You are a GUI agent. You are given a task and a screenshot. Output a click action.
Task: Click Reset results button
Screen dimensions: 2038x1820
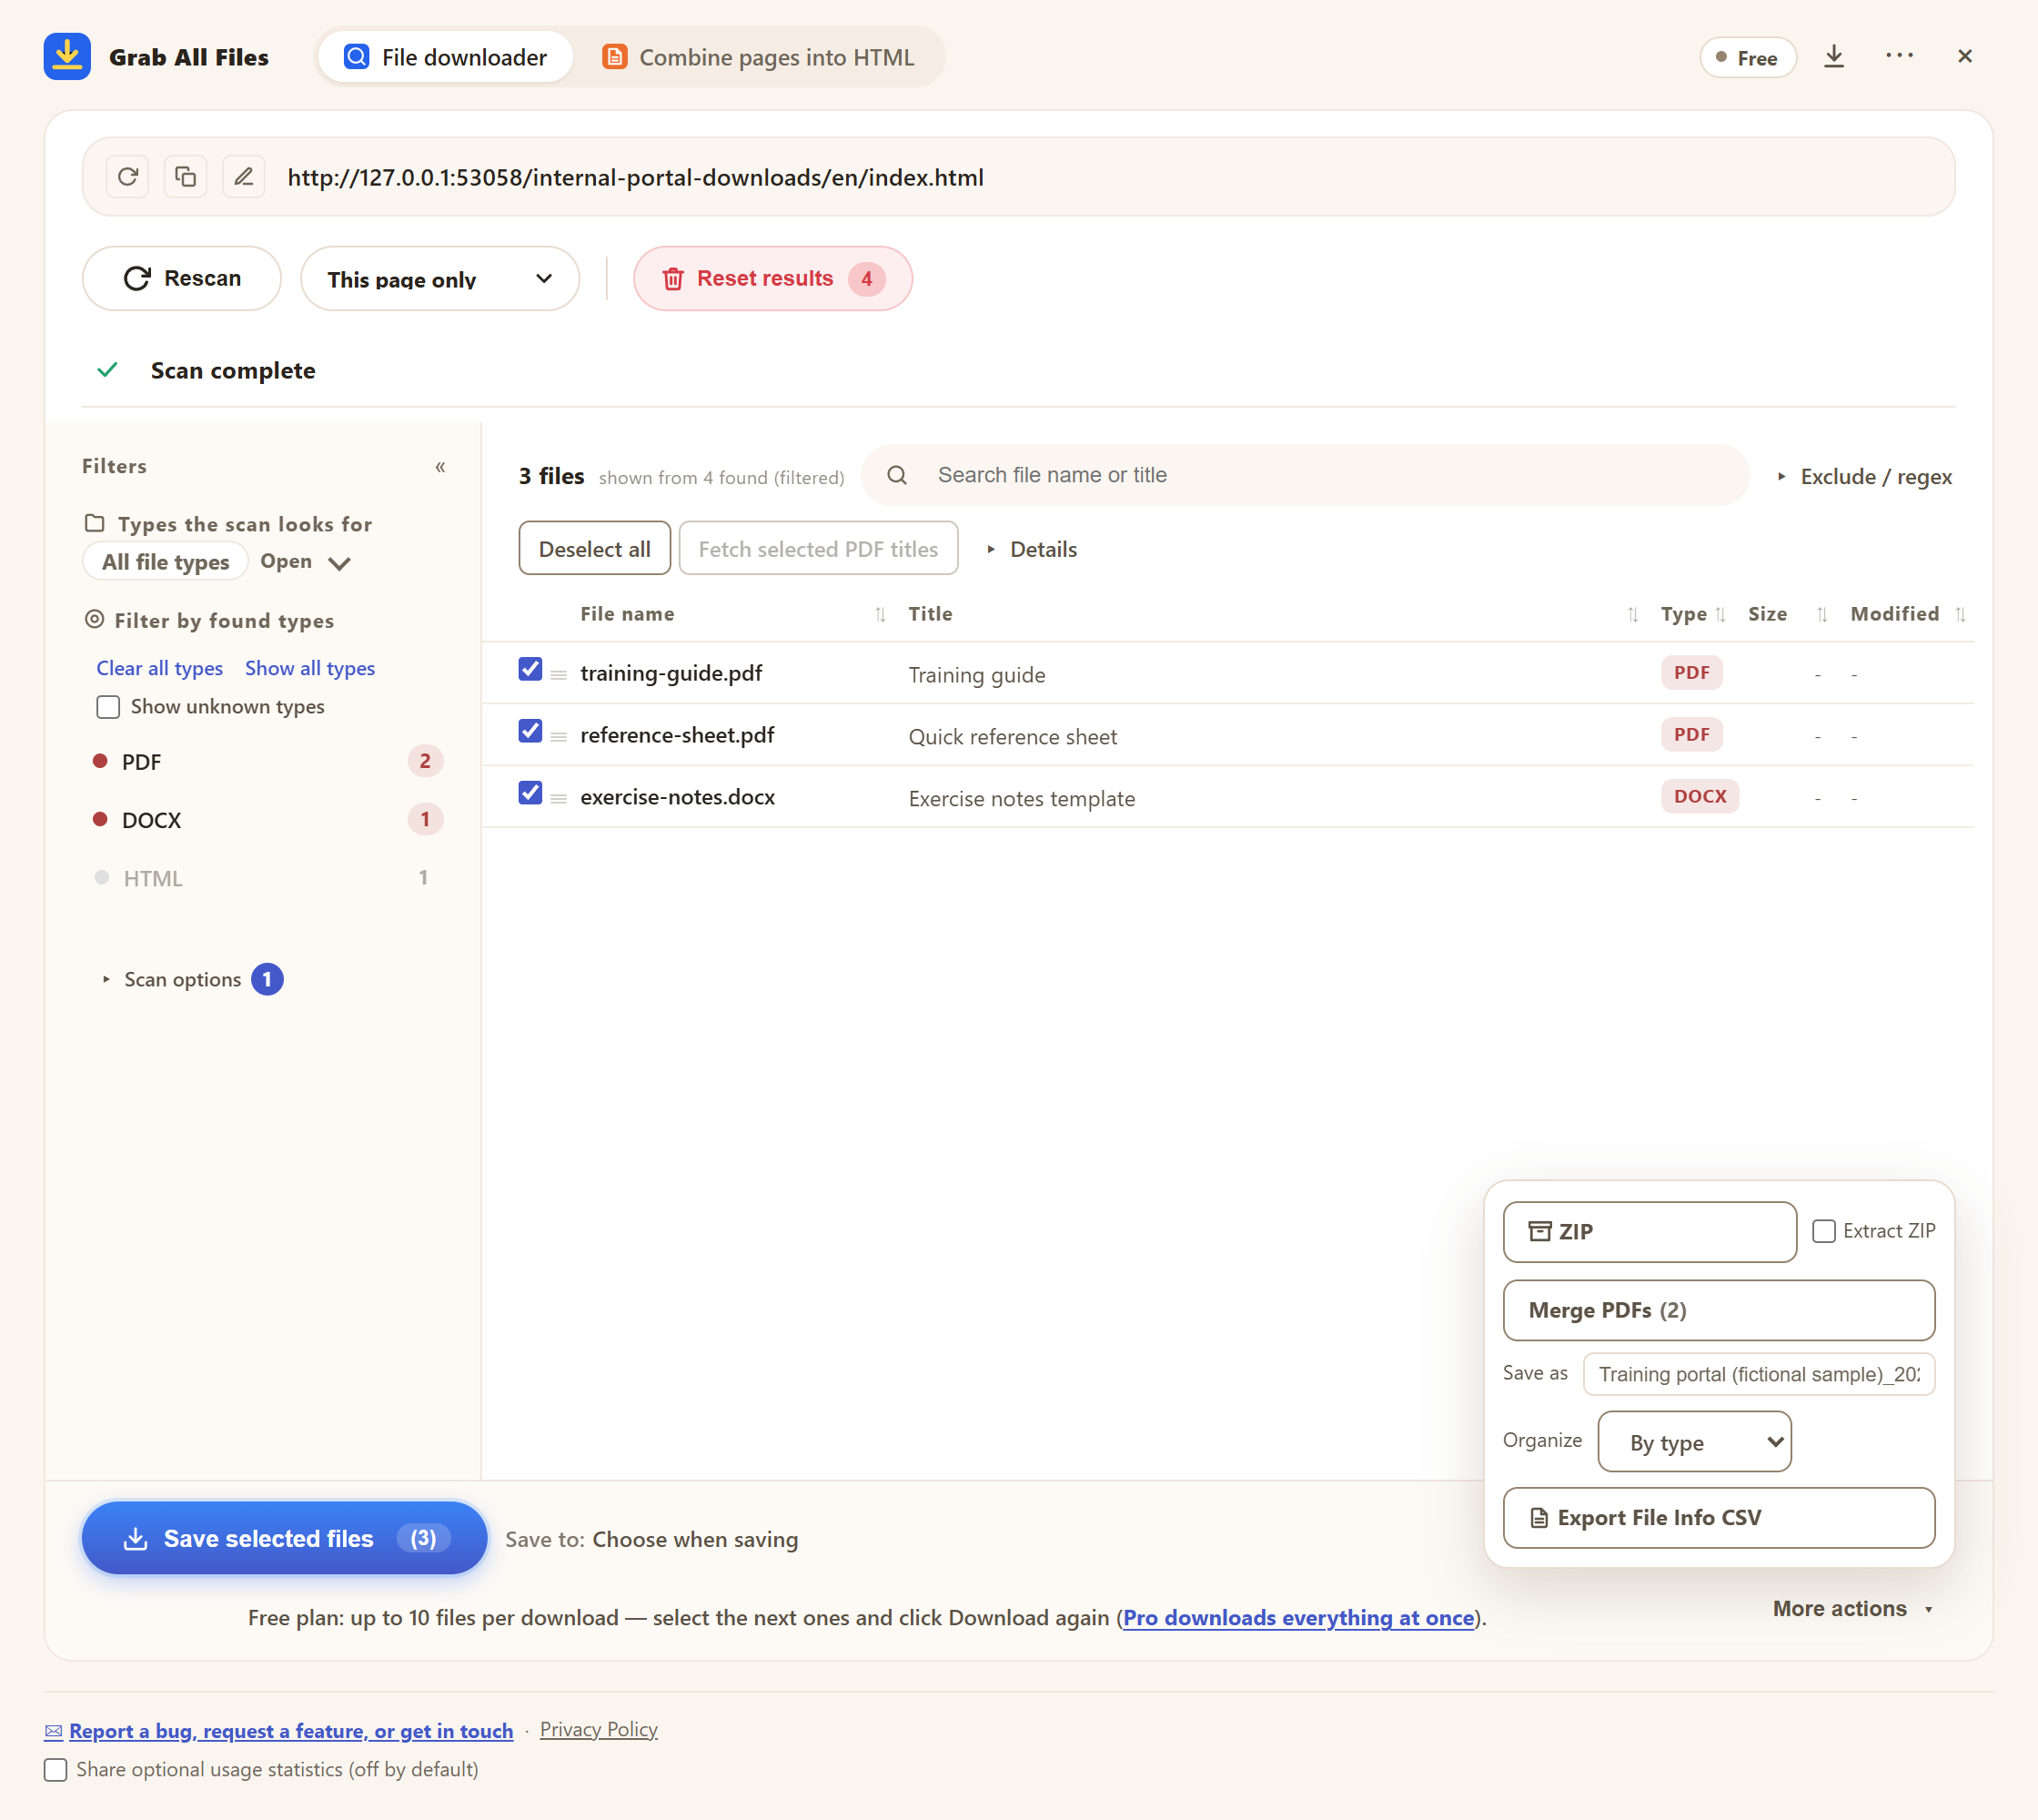772,278
